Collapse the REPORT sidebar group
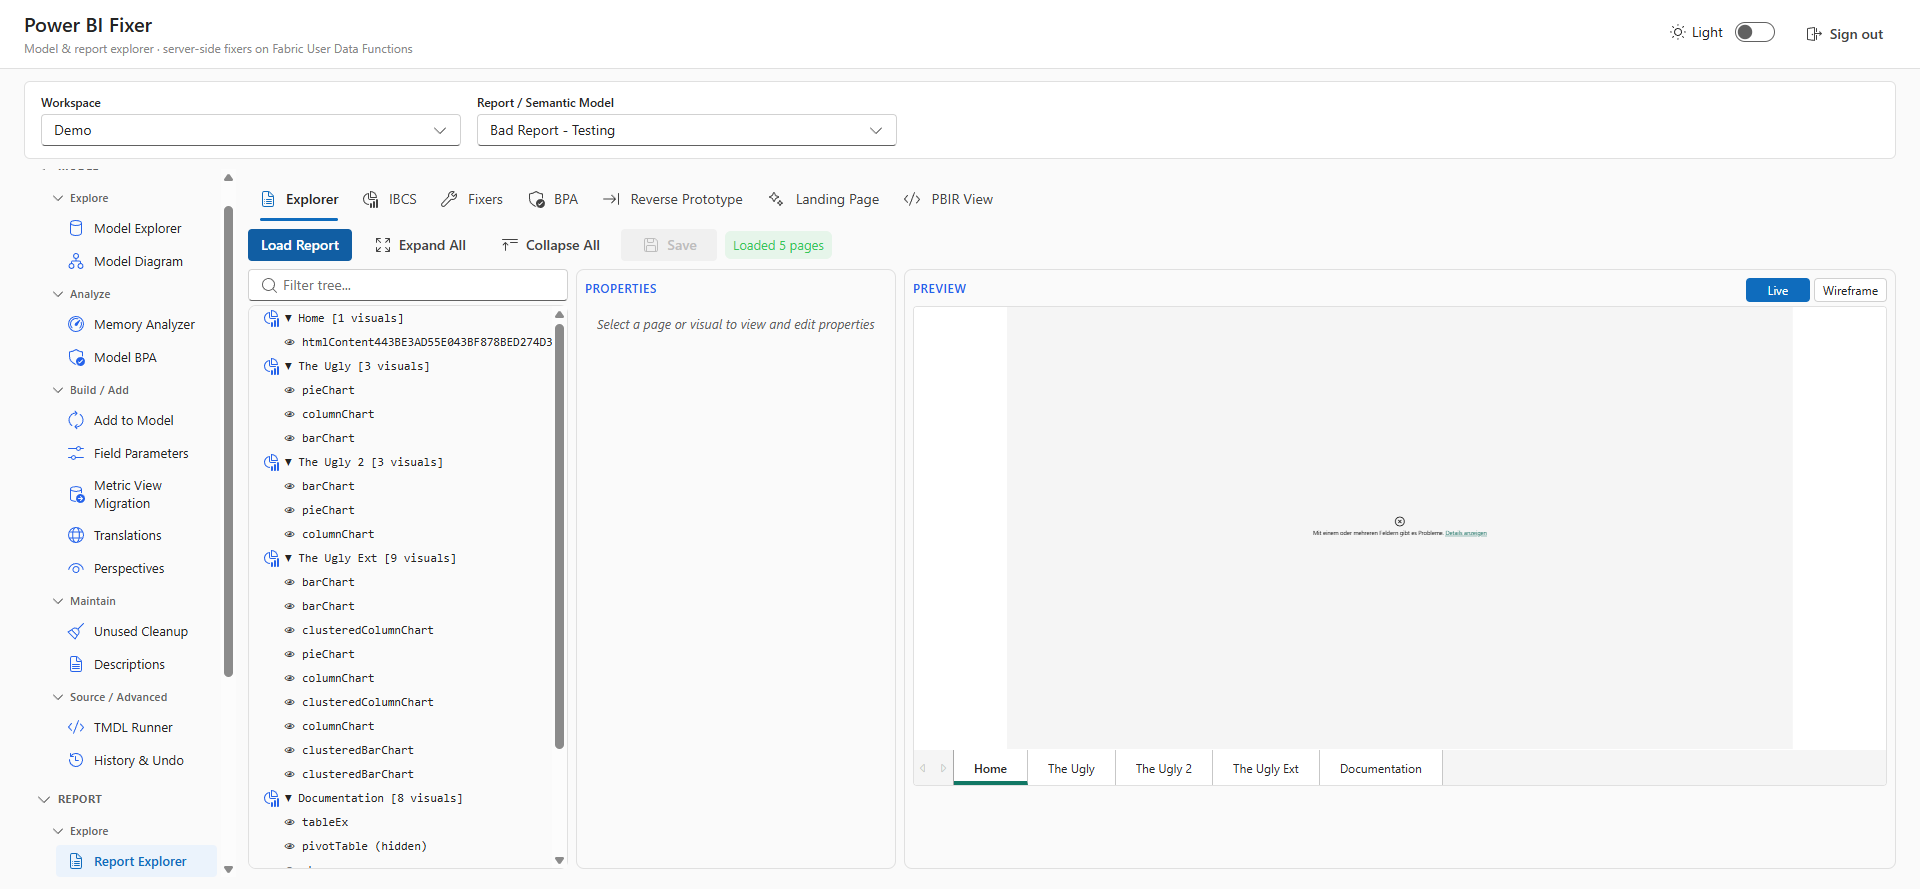This screenshot has width=1920, height=889. click(x=44, y=799)
